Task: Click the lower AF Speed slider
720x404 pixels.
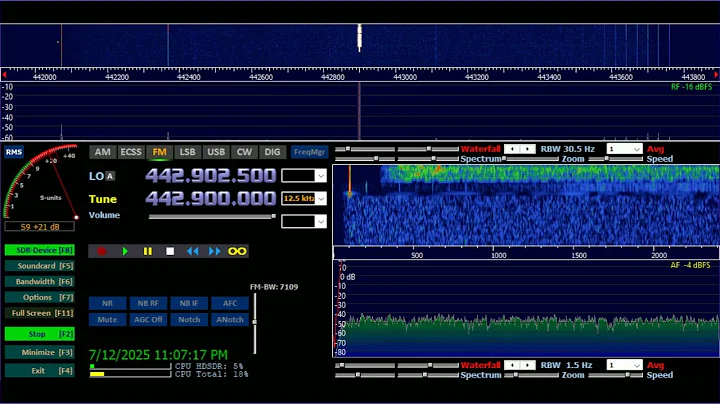Action: click(616, 375)
